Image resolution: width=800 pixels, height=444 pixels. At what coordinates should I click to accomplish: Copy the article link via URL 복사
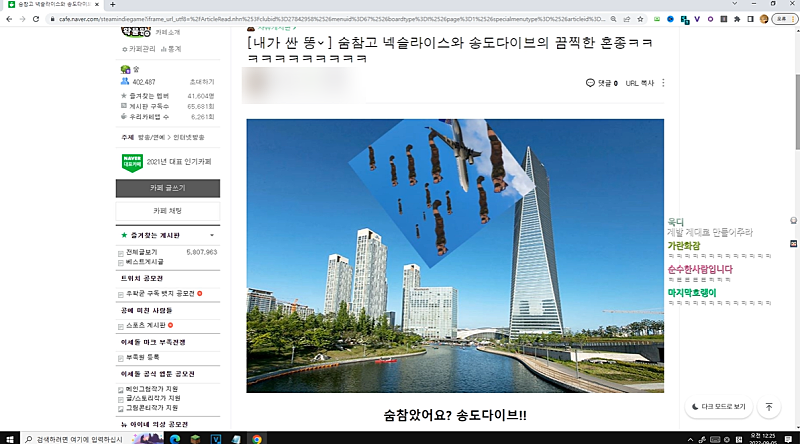point(639,83)
